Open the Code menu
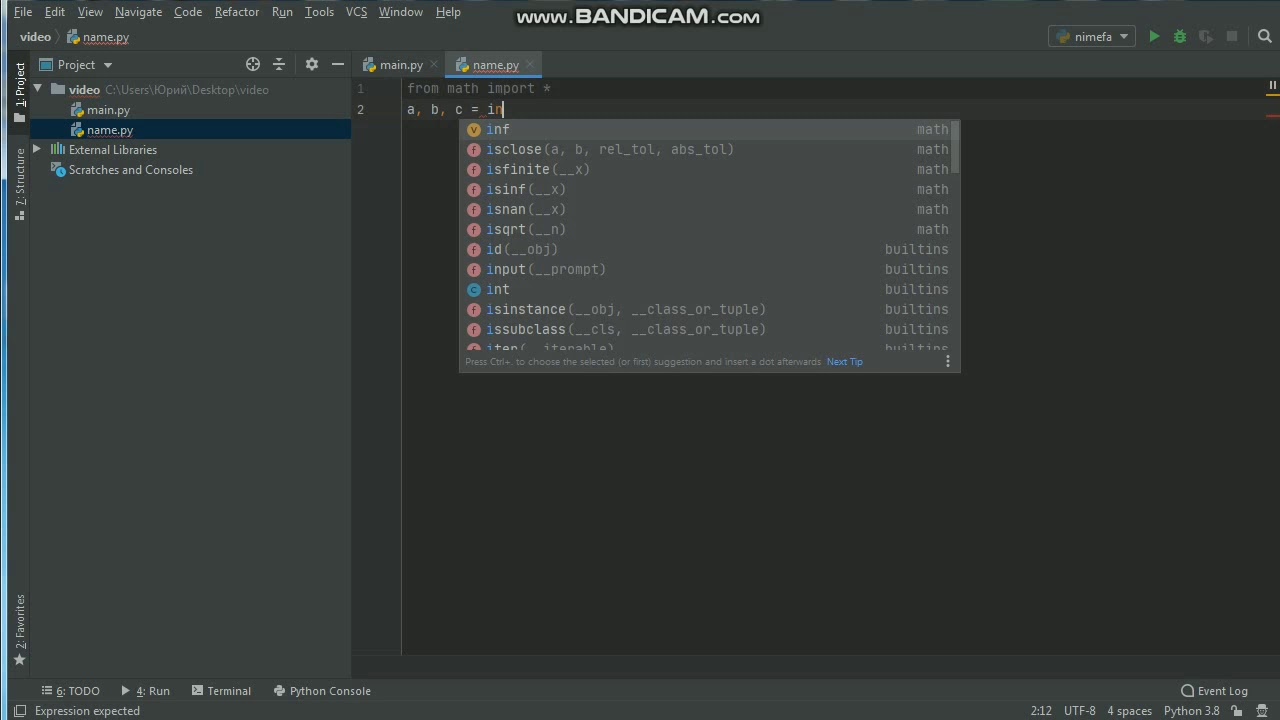 [x=188, y=12]
